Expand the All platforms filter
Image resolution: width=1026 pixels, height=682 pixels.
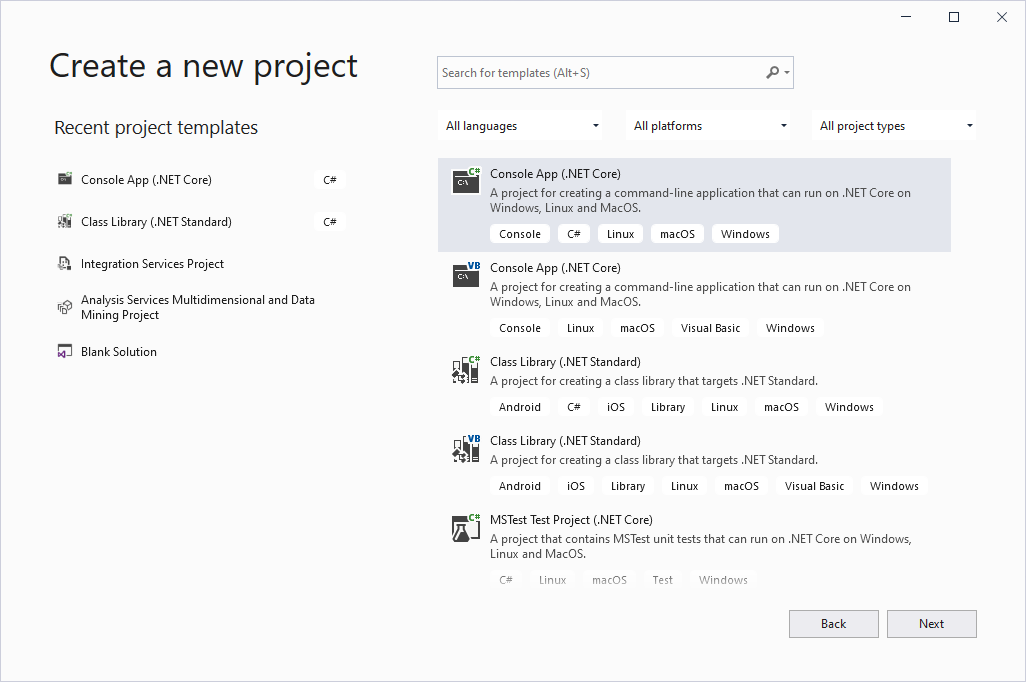pos(710,126)
